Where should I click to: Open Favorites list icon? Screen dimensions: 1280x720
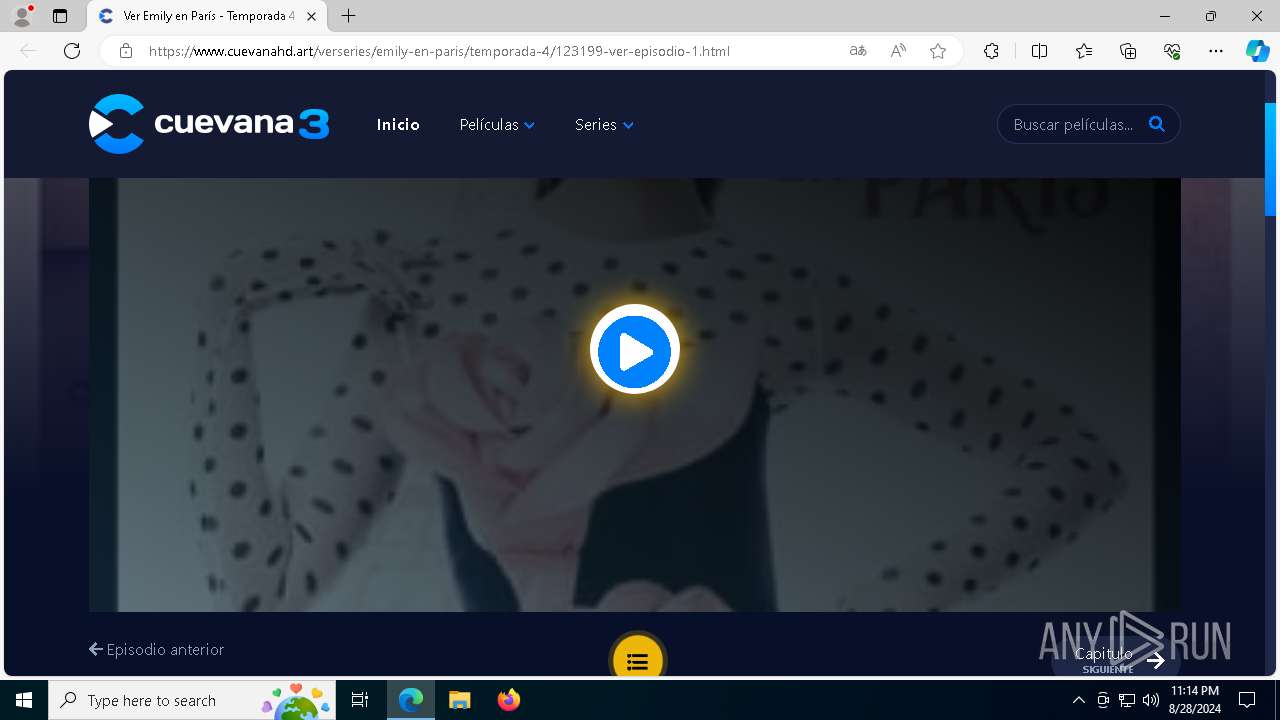(x=1084, y=51)
